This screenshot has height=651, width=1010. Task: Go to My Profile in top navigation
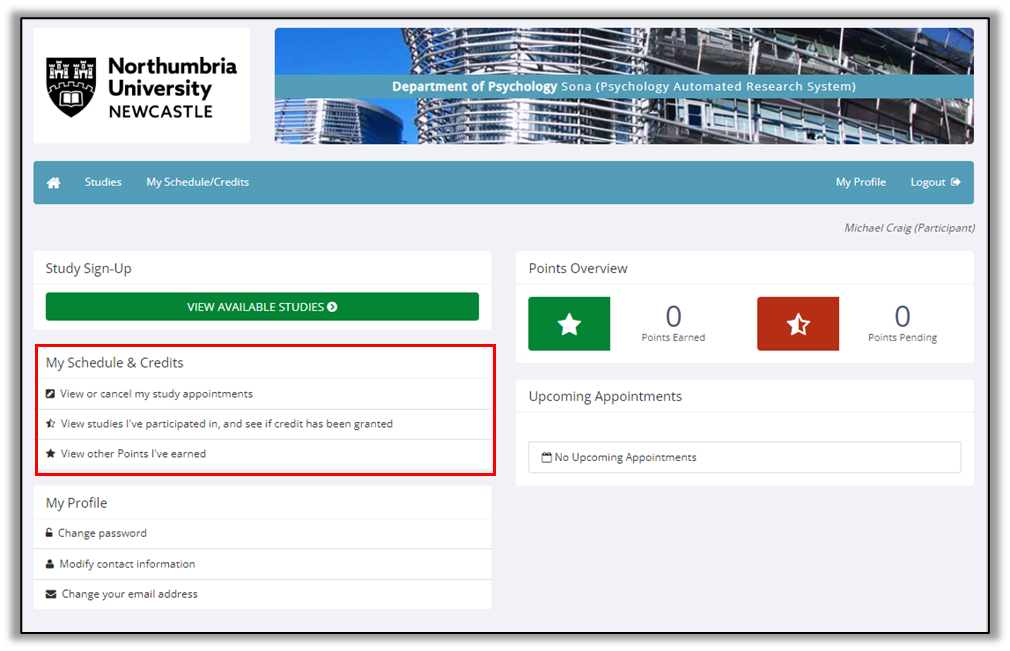[x=860, y=182]
